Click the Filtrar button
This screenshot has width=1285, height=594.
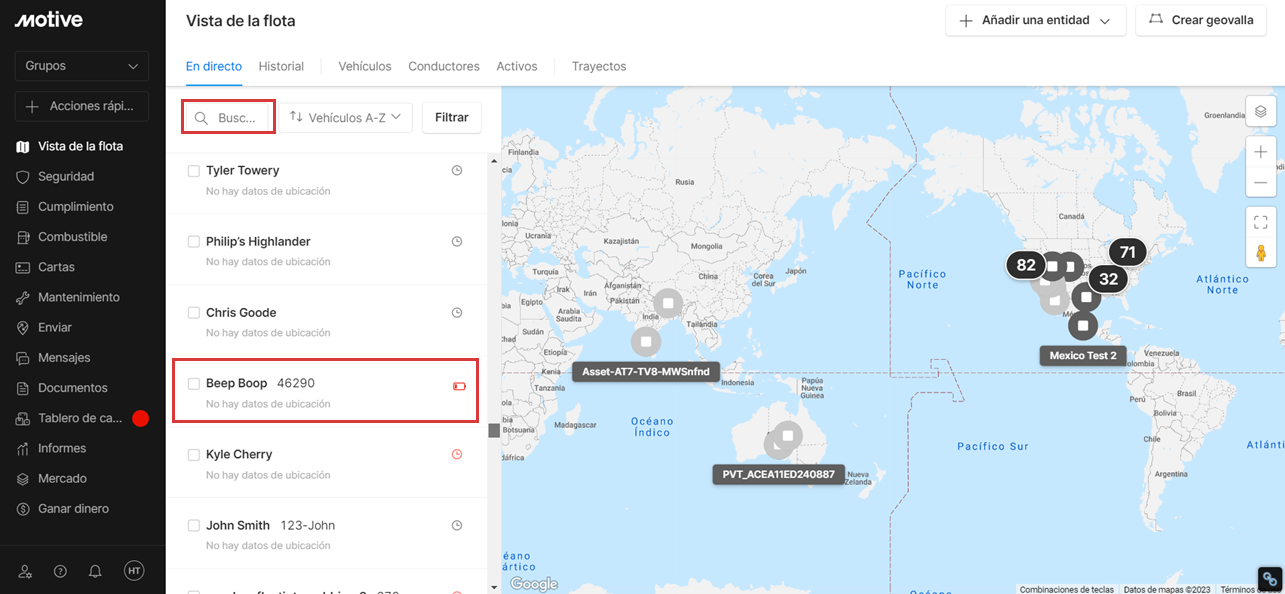pos(452,117)
